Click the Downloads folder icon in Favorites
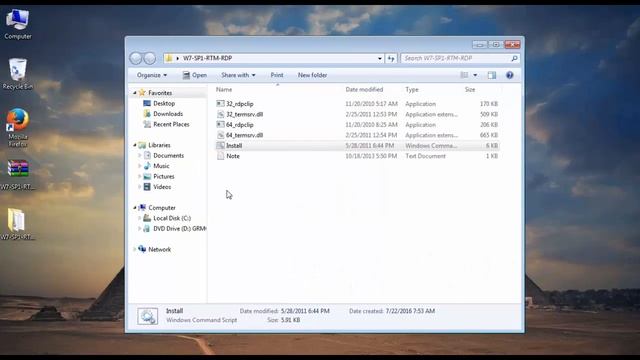The height and width of the screenshot is (360, 640). pos(147,114)
